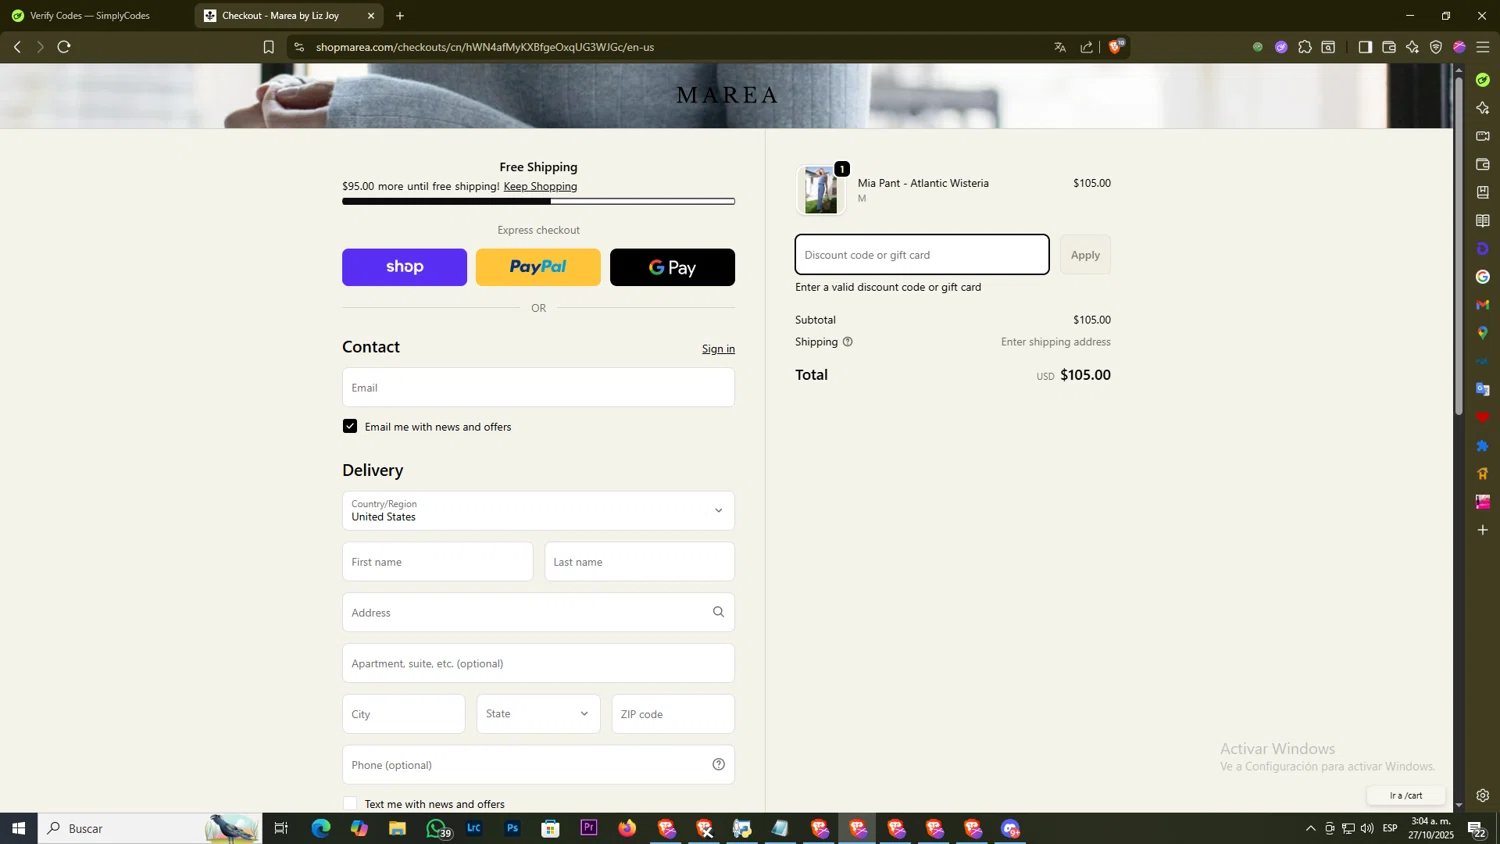
Task: Open sidebar settings gear
Action: click(1483, 796)
